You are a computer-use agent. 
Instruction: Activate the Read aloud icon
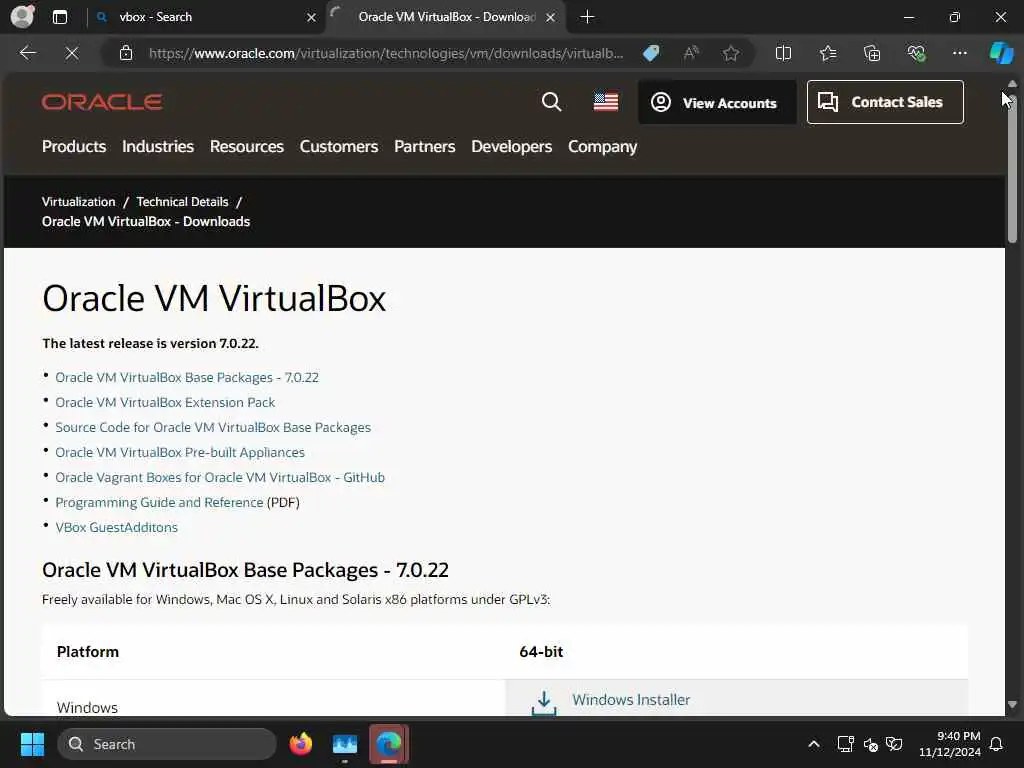(691, 53)
